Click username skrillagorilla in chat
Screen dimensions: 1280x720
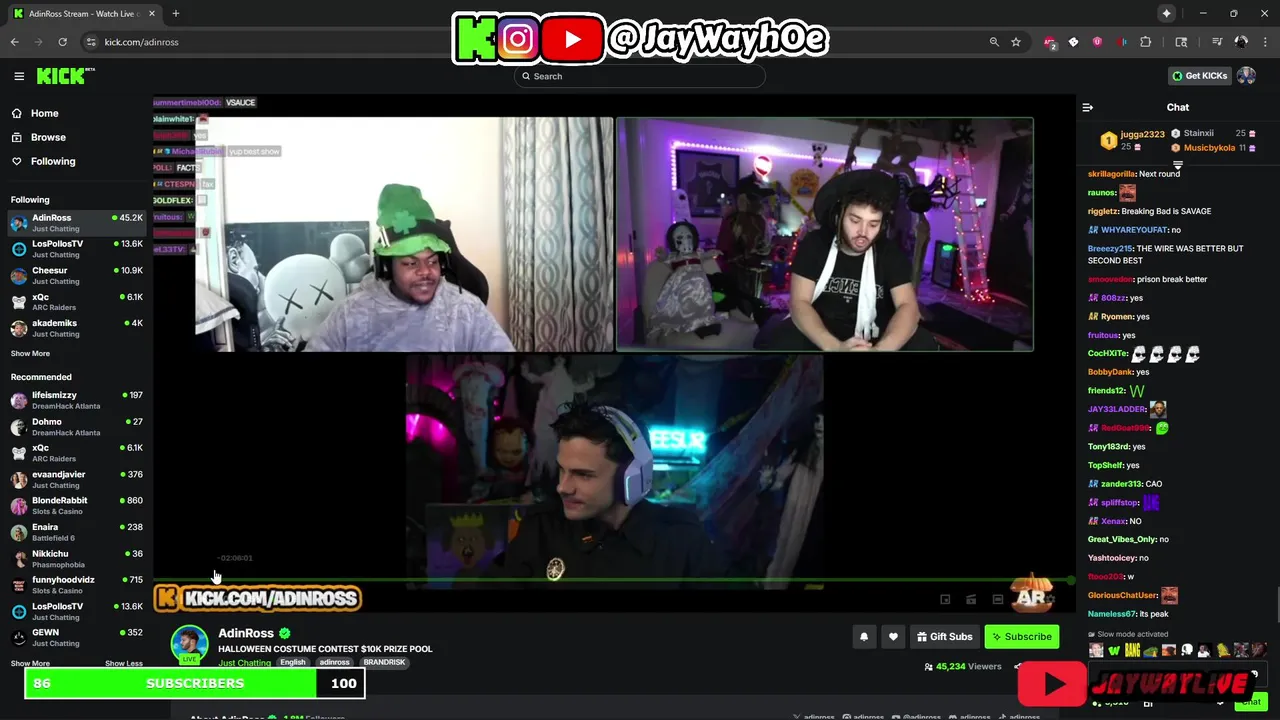1111,174
